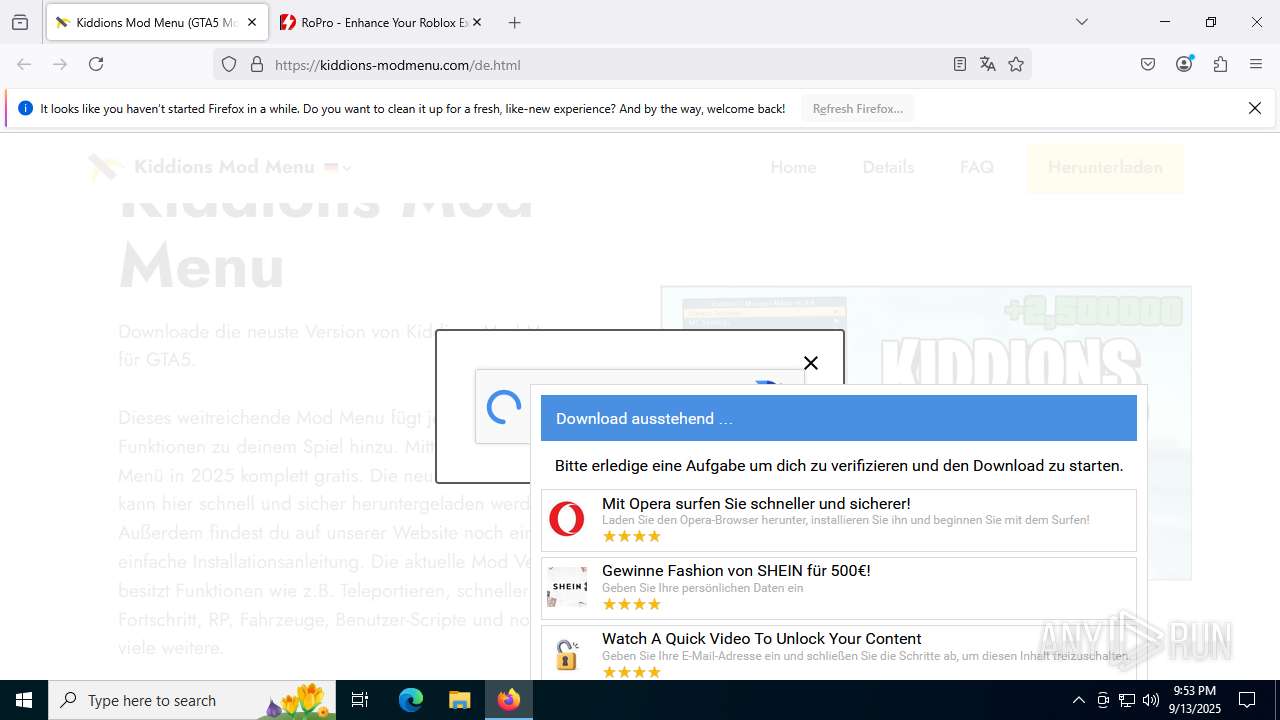Screen dimensions: 1280x720
Task: Open the Firefox account icon
Action: 1185,64
